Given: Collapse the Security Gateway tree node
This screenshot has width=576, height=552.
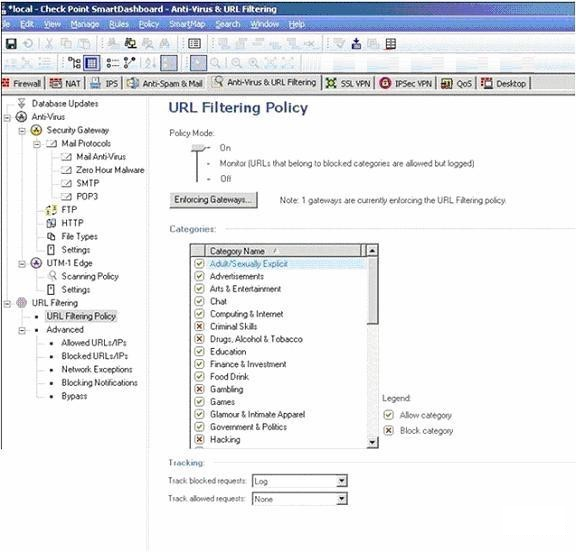Looking at the screenshot, I should tap(22, 131).
